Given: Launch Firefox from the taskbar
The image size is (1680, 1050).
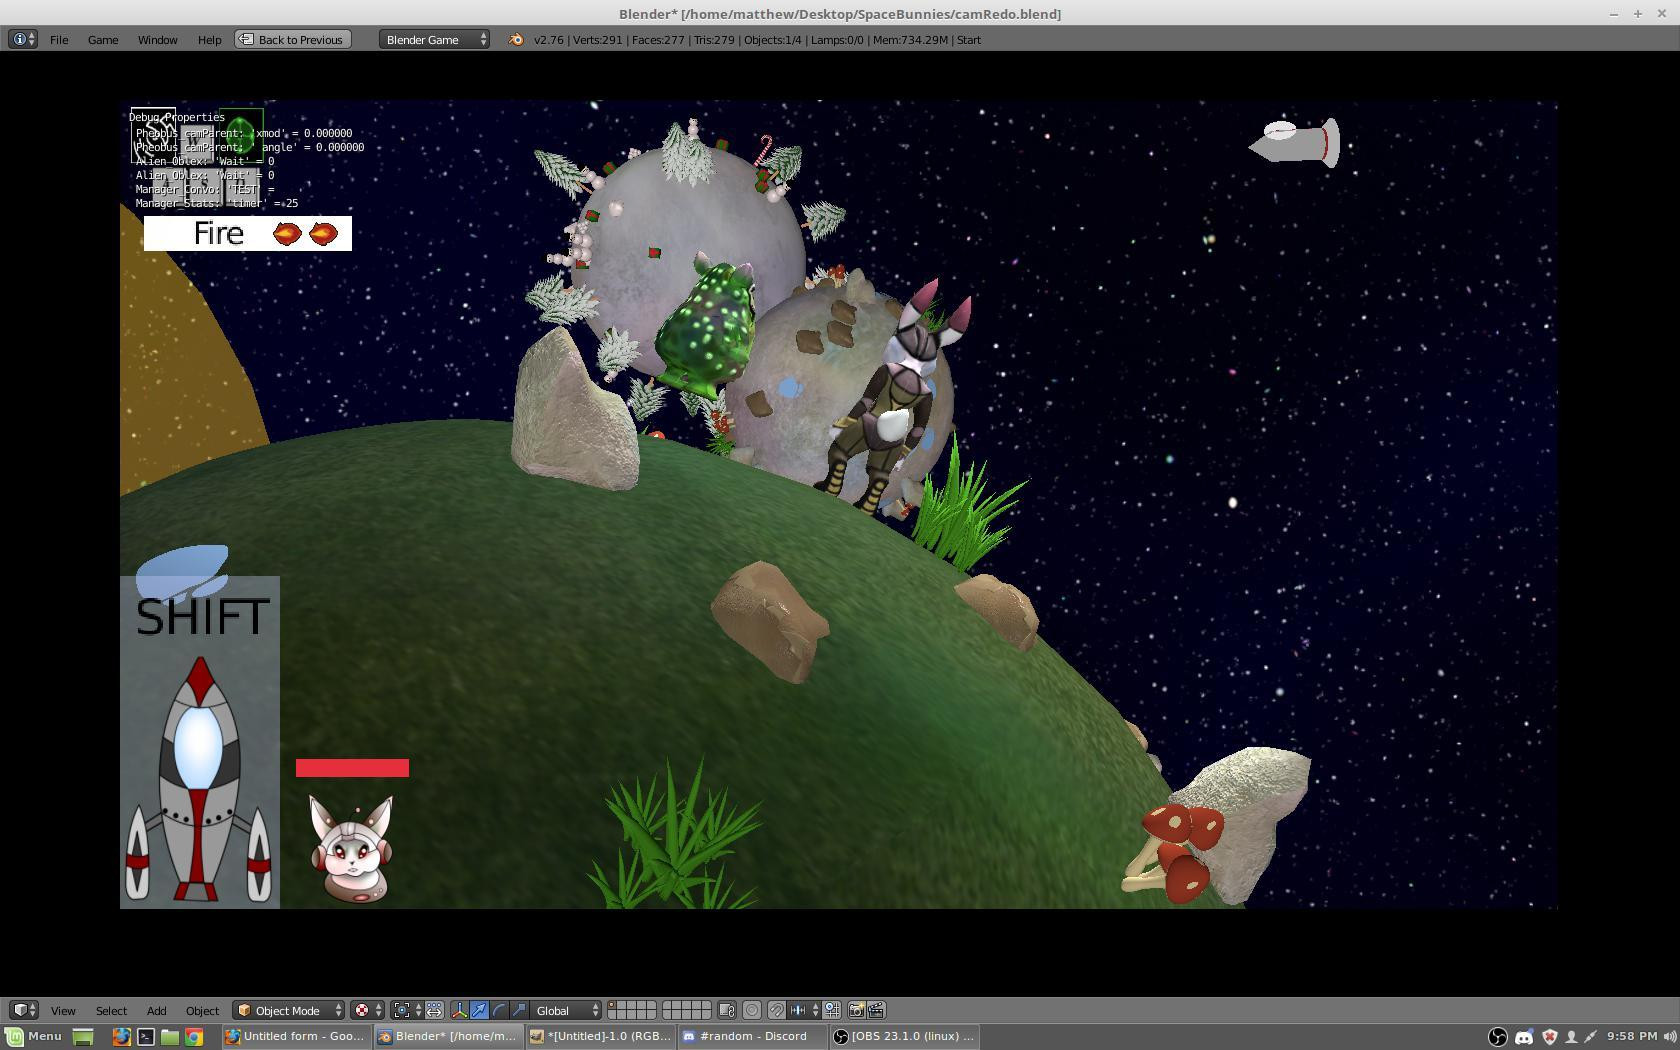Looking at the screenshot, I should (121, 1037).
